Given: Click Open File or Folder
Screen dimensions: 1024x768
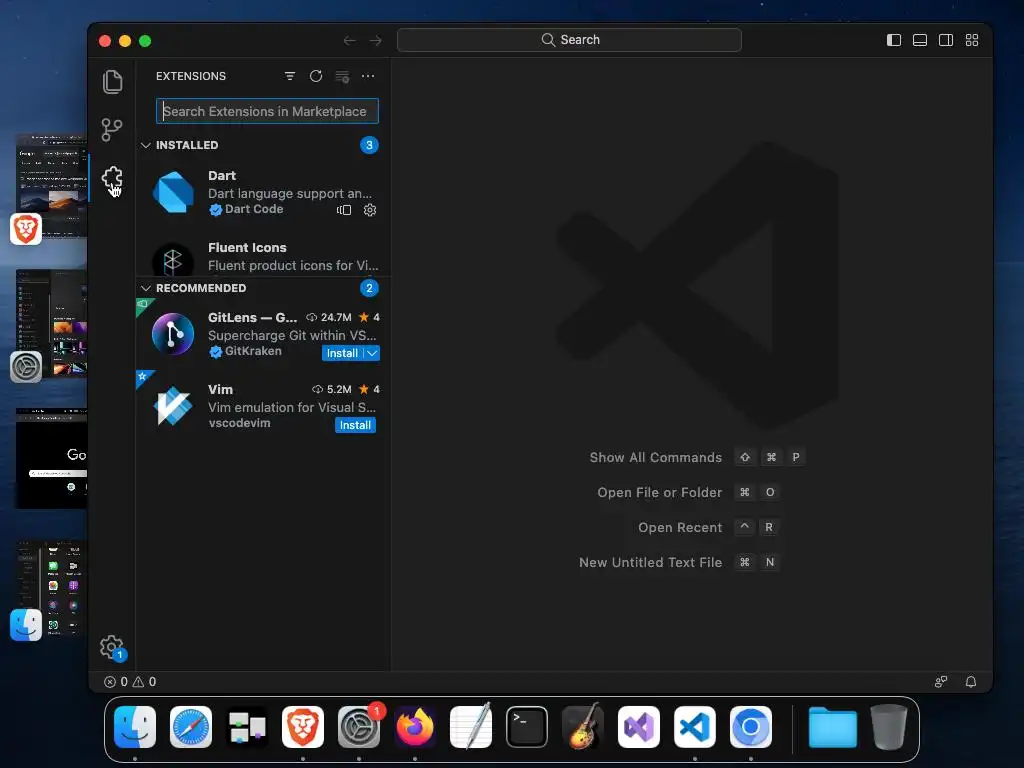Looking at the screenshot, I should [x=660, y=492].
